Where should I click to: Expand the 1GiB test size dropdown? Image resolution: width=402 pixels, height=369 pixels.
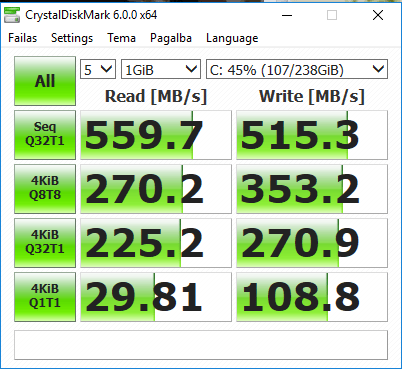pos(161,69)
